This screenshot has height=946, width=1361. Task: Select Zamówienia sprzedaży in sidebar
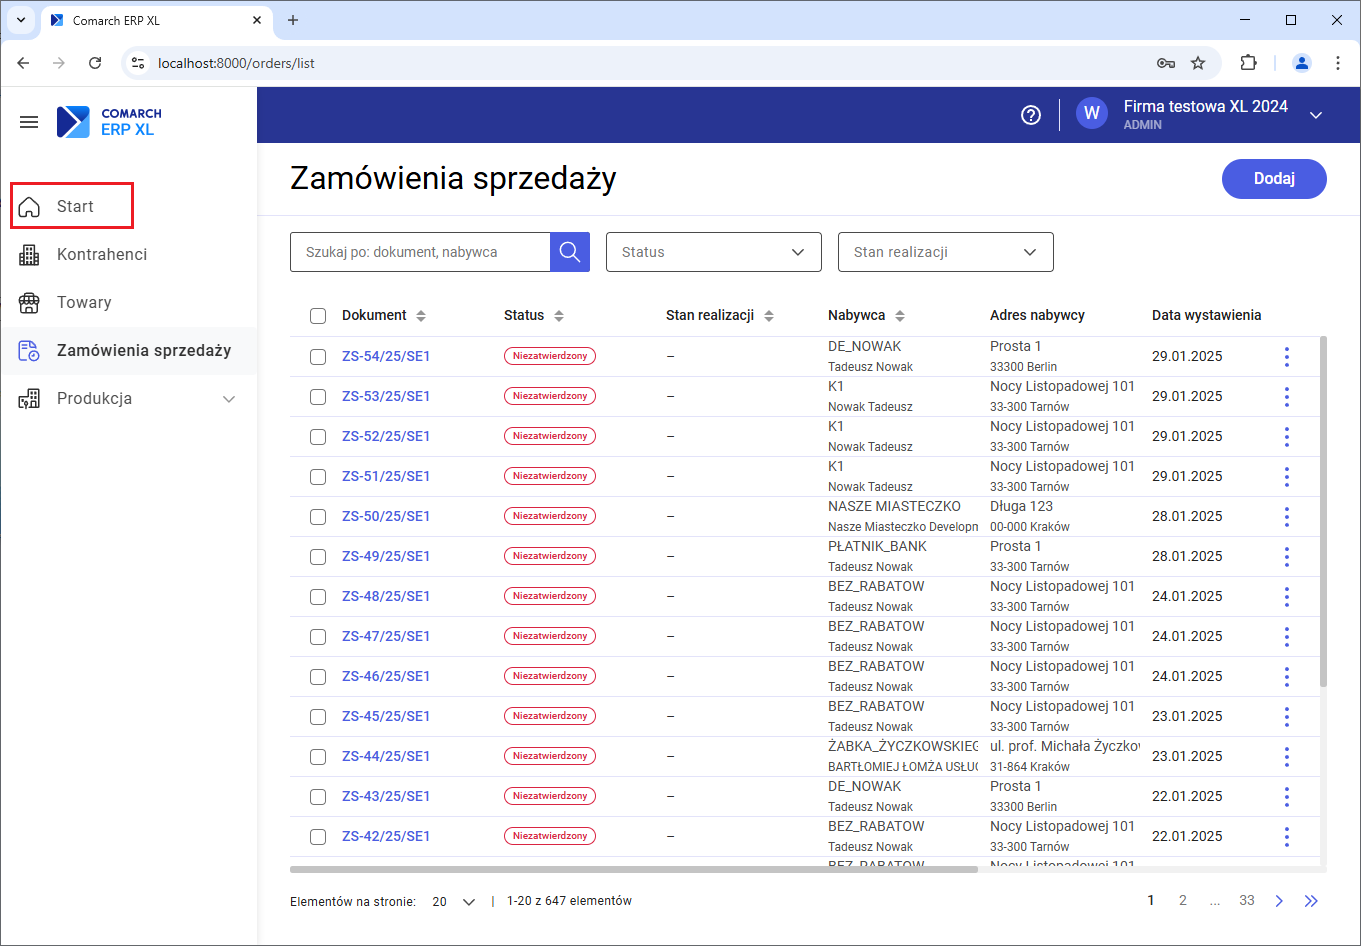tap(129, 351)
